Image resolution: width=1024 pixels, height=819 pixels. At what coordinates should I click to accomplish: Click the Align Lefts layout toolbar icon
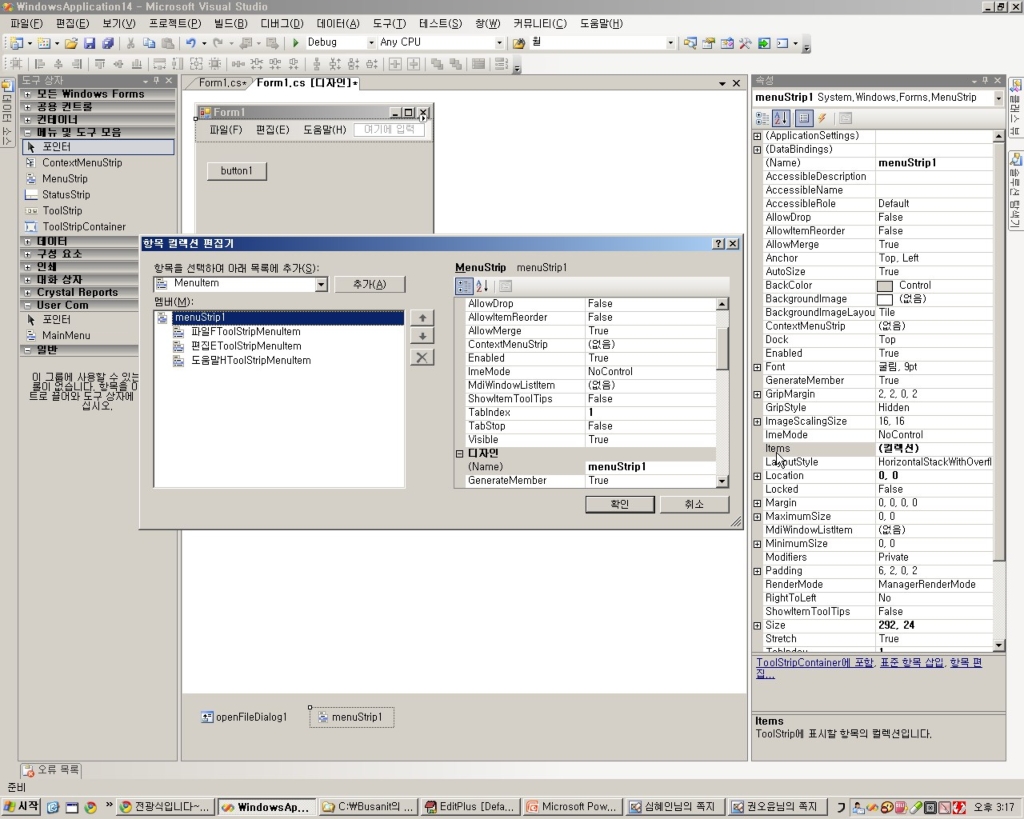pyautogui.click(x=40, y=64)
